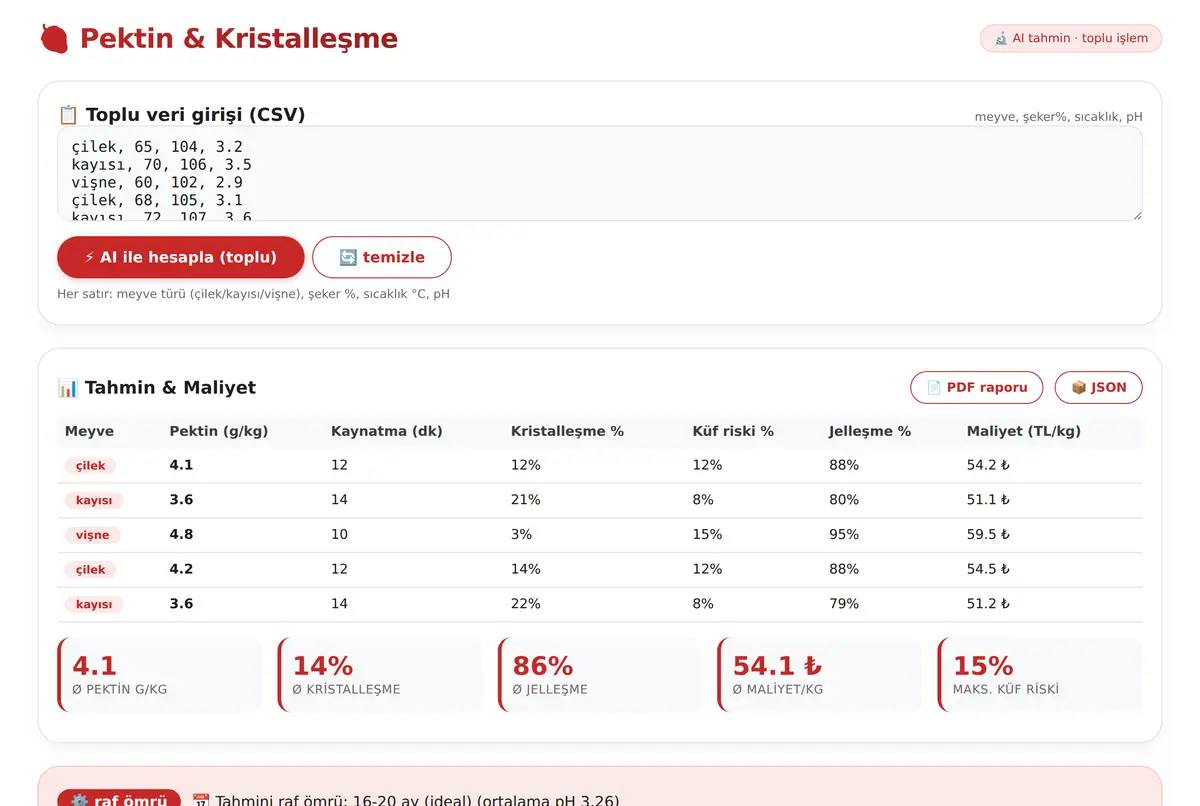
Task: Open the Ø PEKTİN G/KG summary card
Action: pyautogui.click(x=160, y=675)
